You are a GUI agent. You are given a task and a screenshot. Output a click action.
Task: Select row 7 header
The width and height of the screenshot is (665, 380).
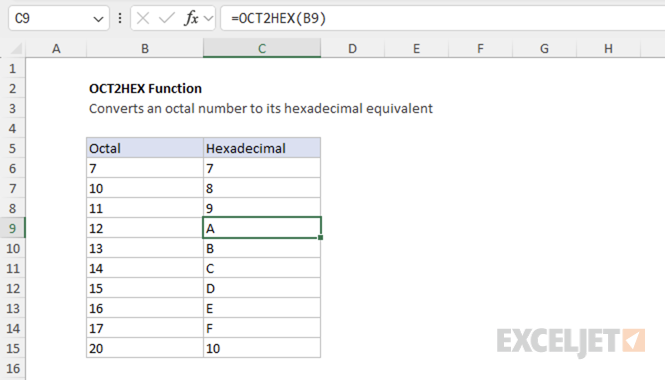click(13, 188)
